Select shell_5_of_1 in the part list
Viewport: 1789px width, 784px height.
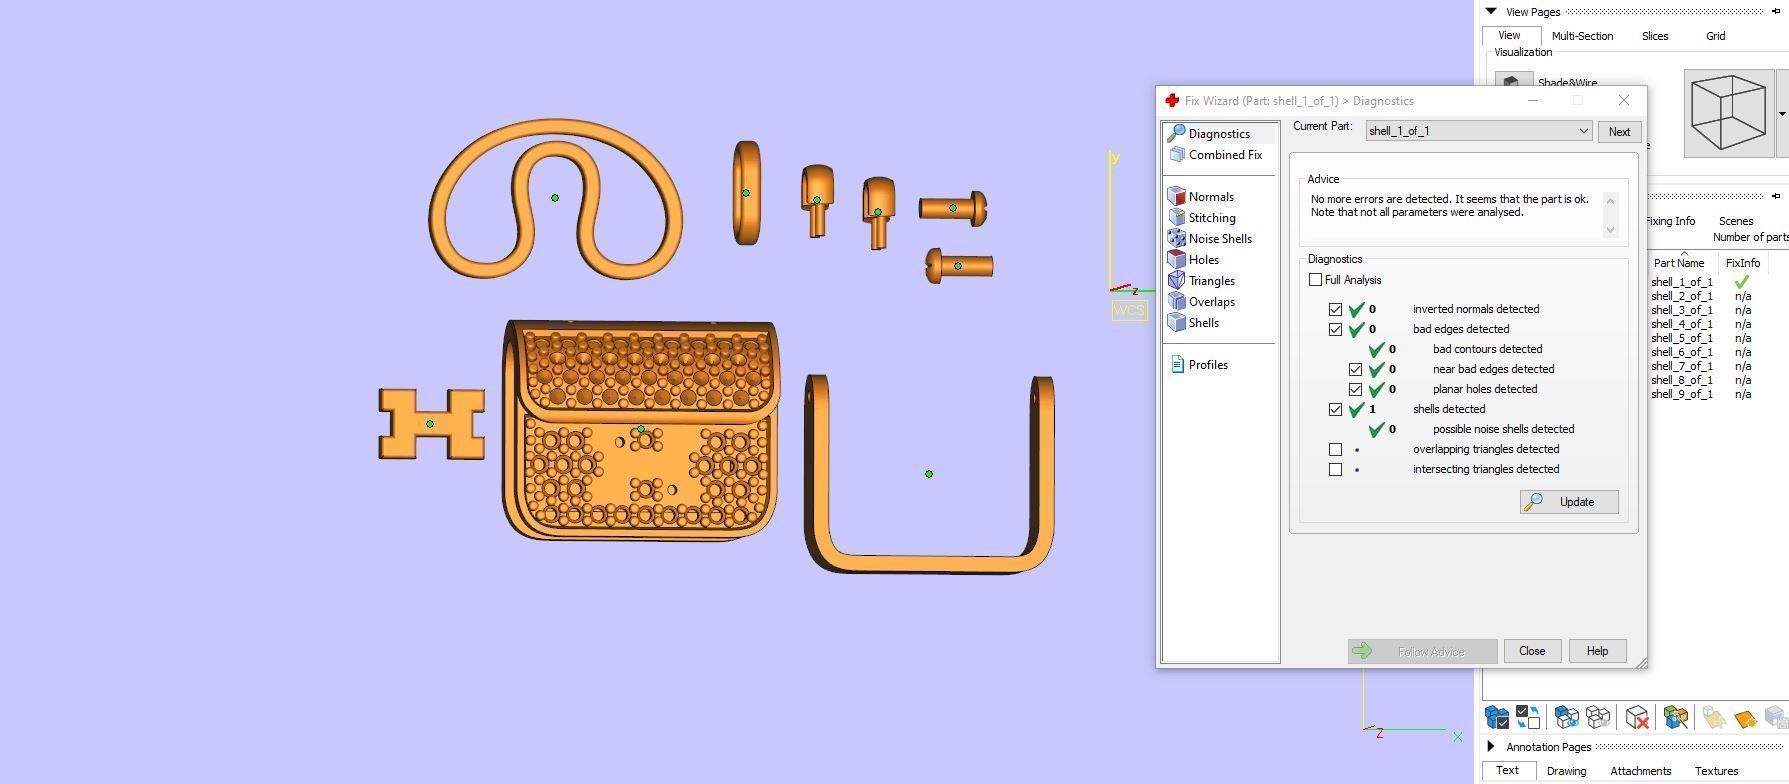tap(1681, 338)
